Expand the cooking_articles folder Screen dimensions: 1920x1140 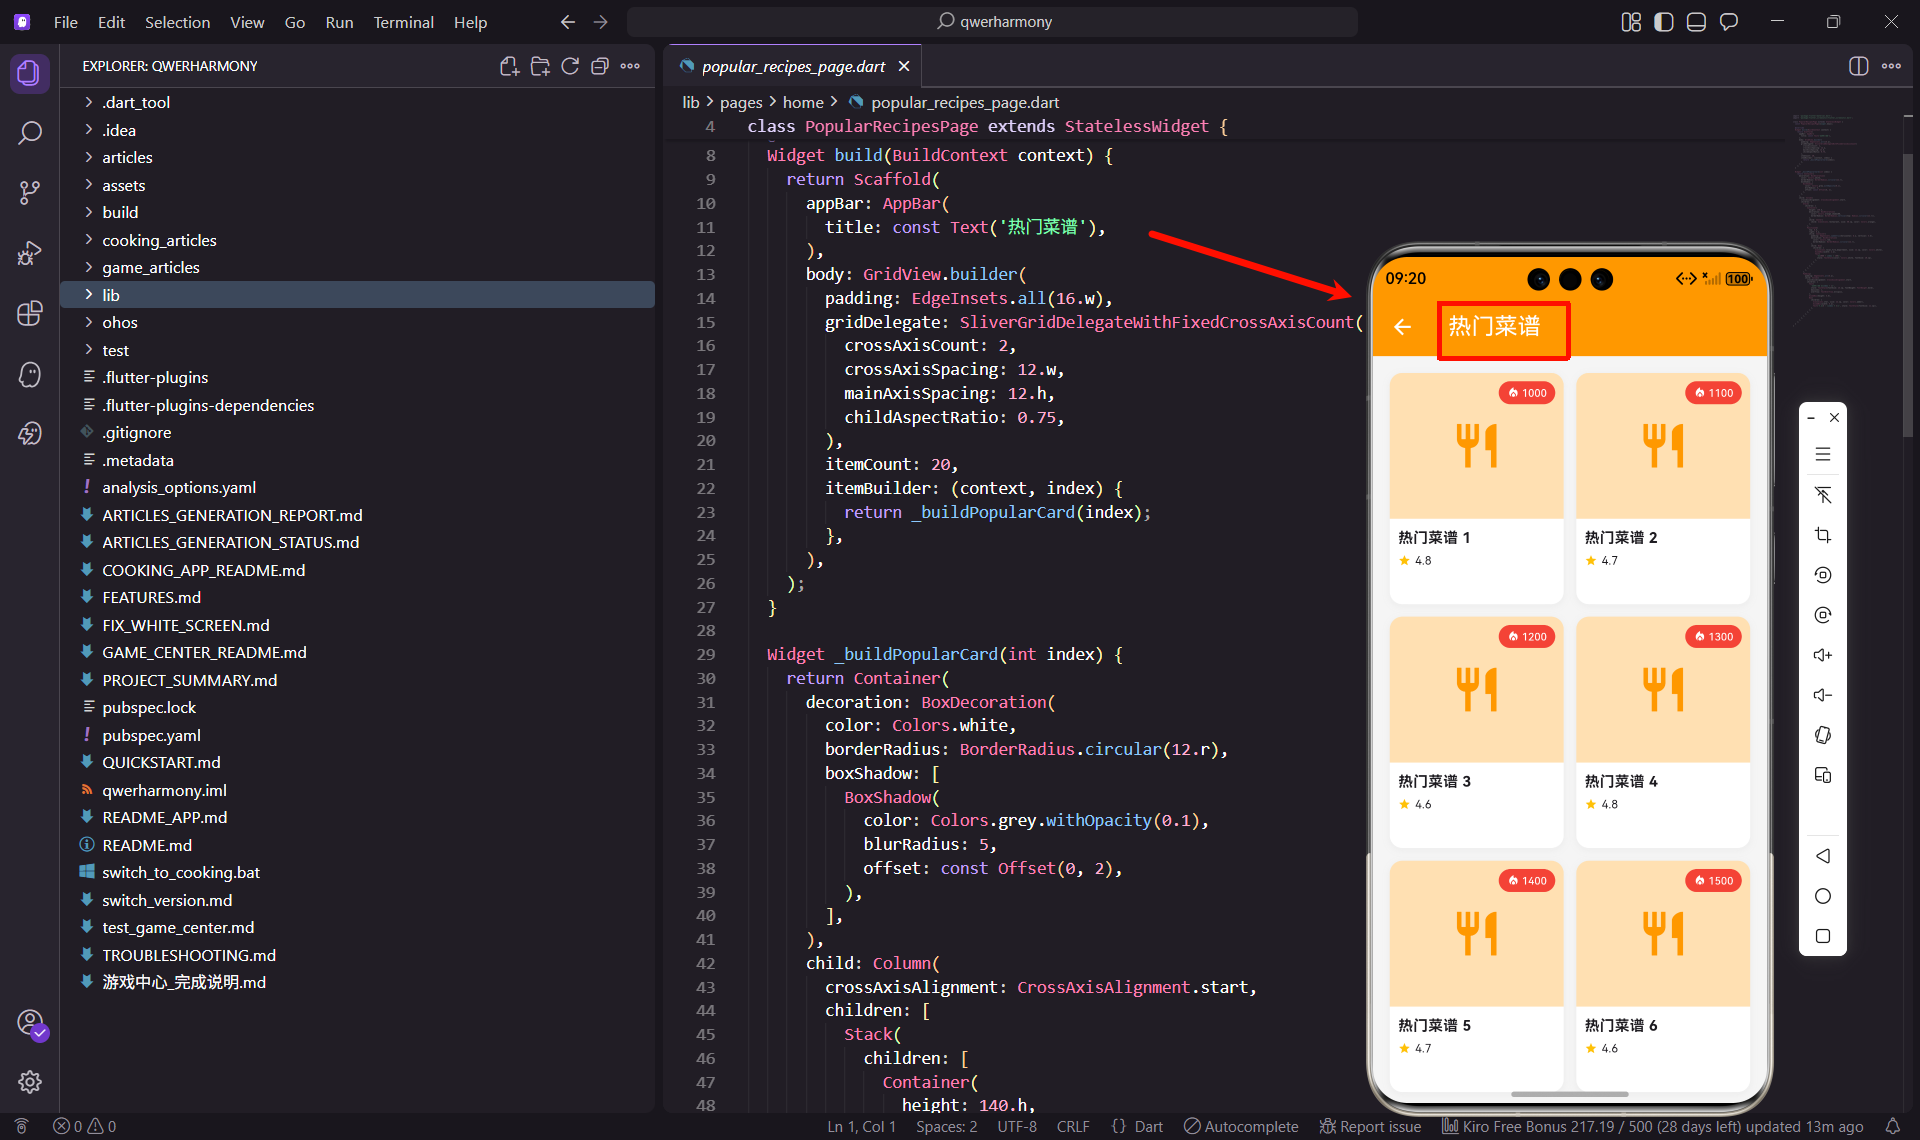click(159, 240)
